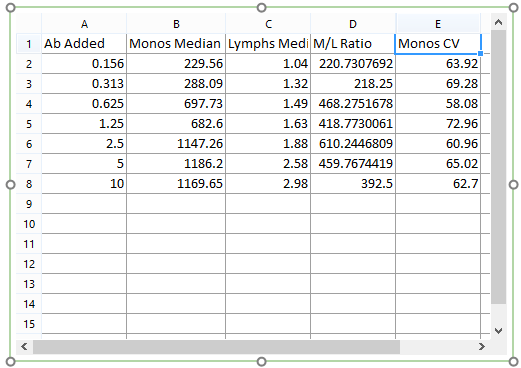Click the horizontal scrollbar right arrow
521x368 pixels.
(482, 347)
